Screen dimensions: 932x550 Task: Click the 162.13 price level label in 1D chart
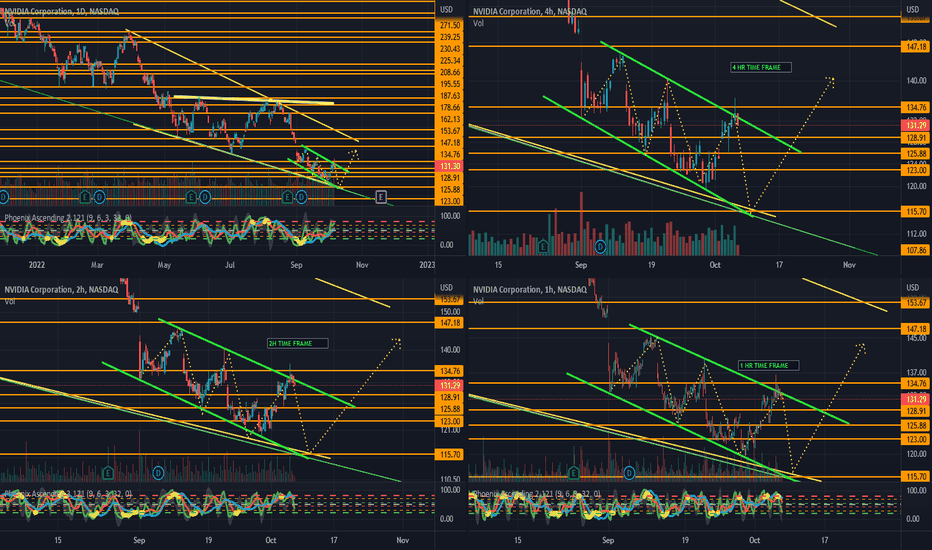pos(450,119)
